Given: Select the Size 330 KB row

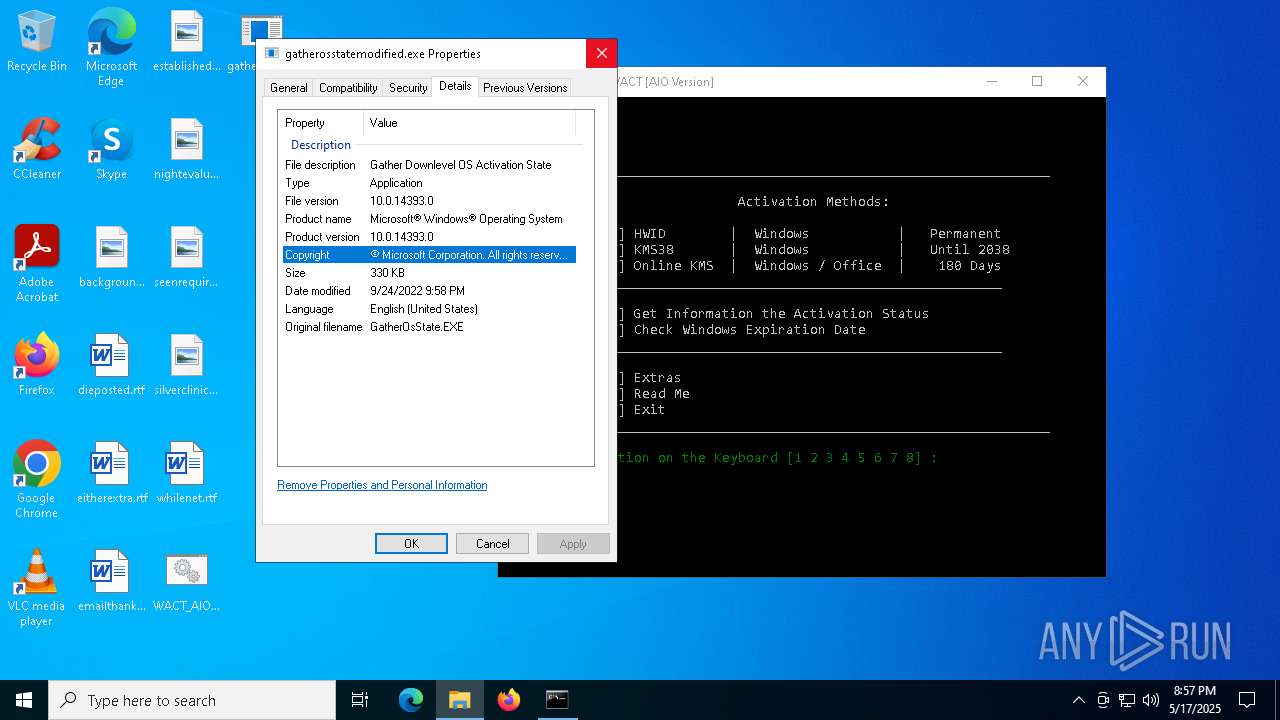Looking at the screenshot, I should coord(429,273).
